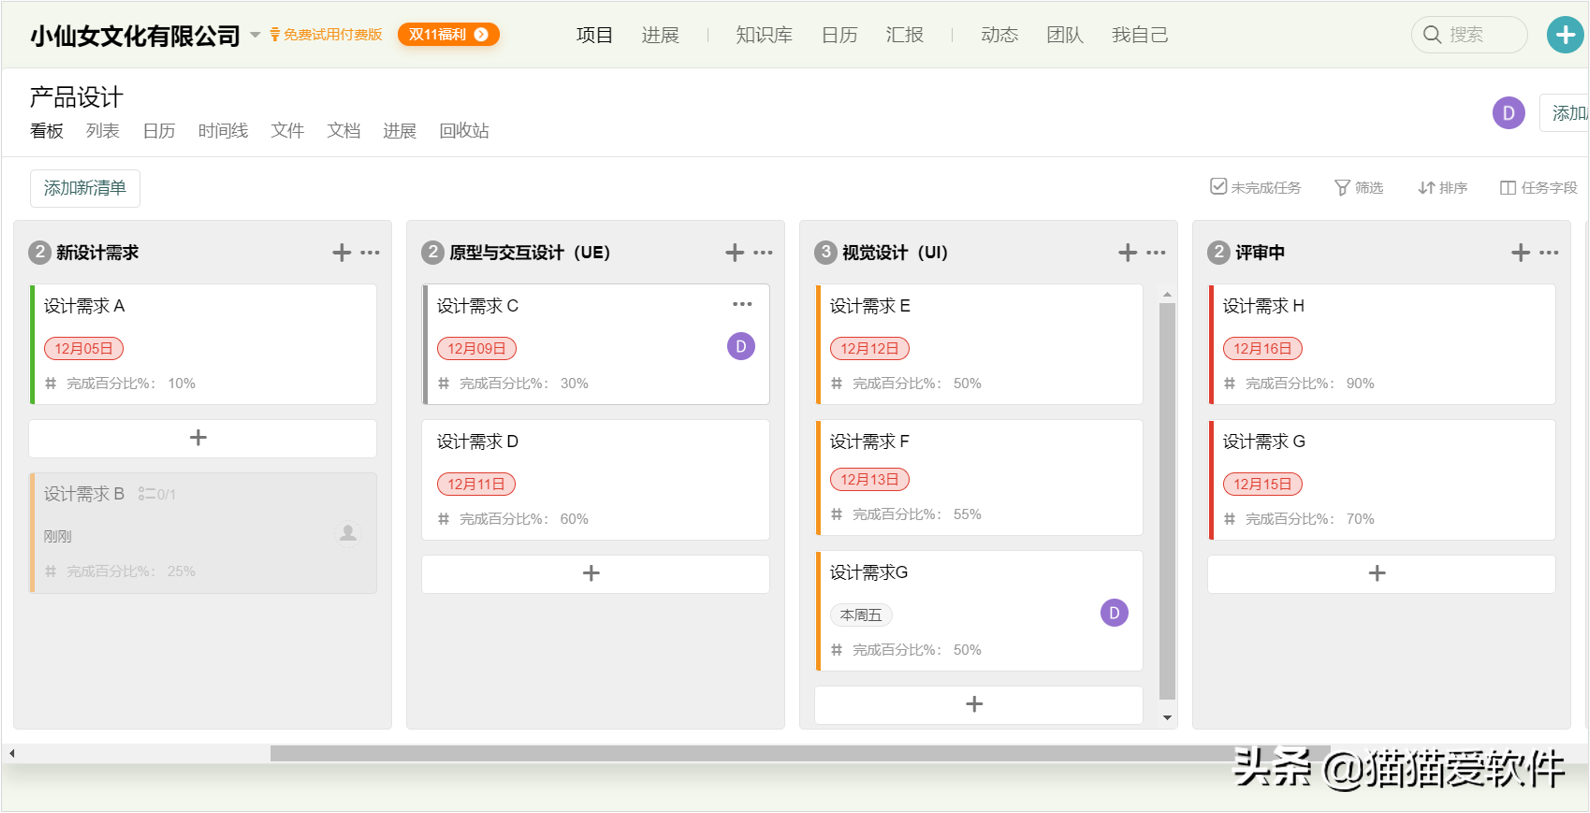Open the 知识库 top menu
Image resolution: width=1590 pixels, height=813 pixels.
[764, 35]
